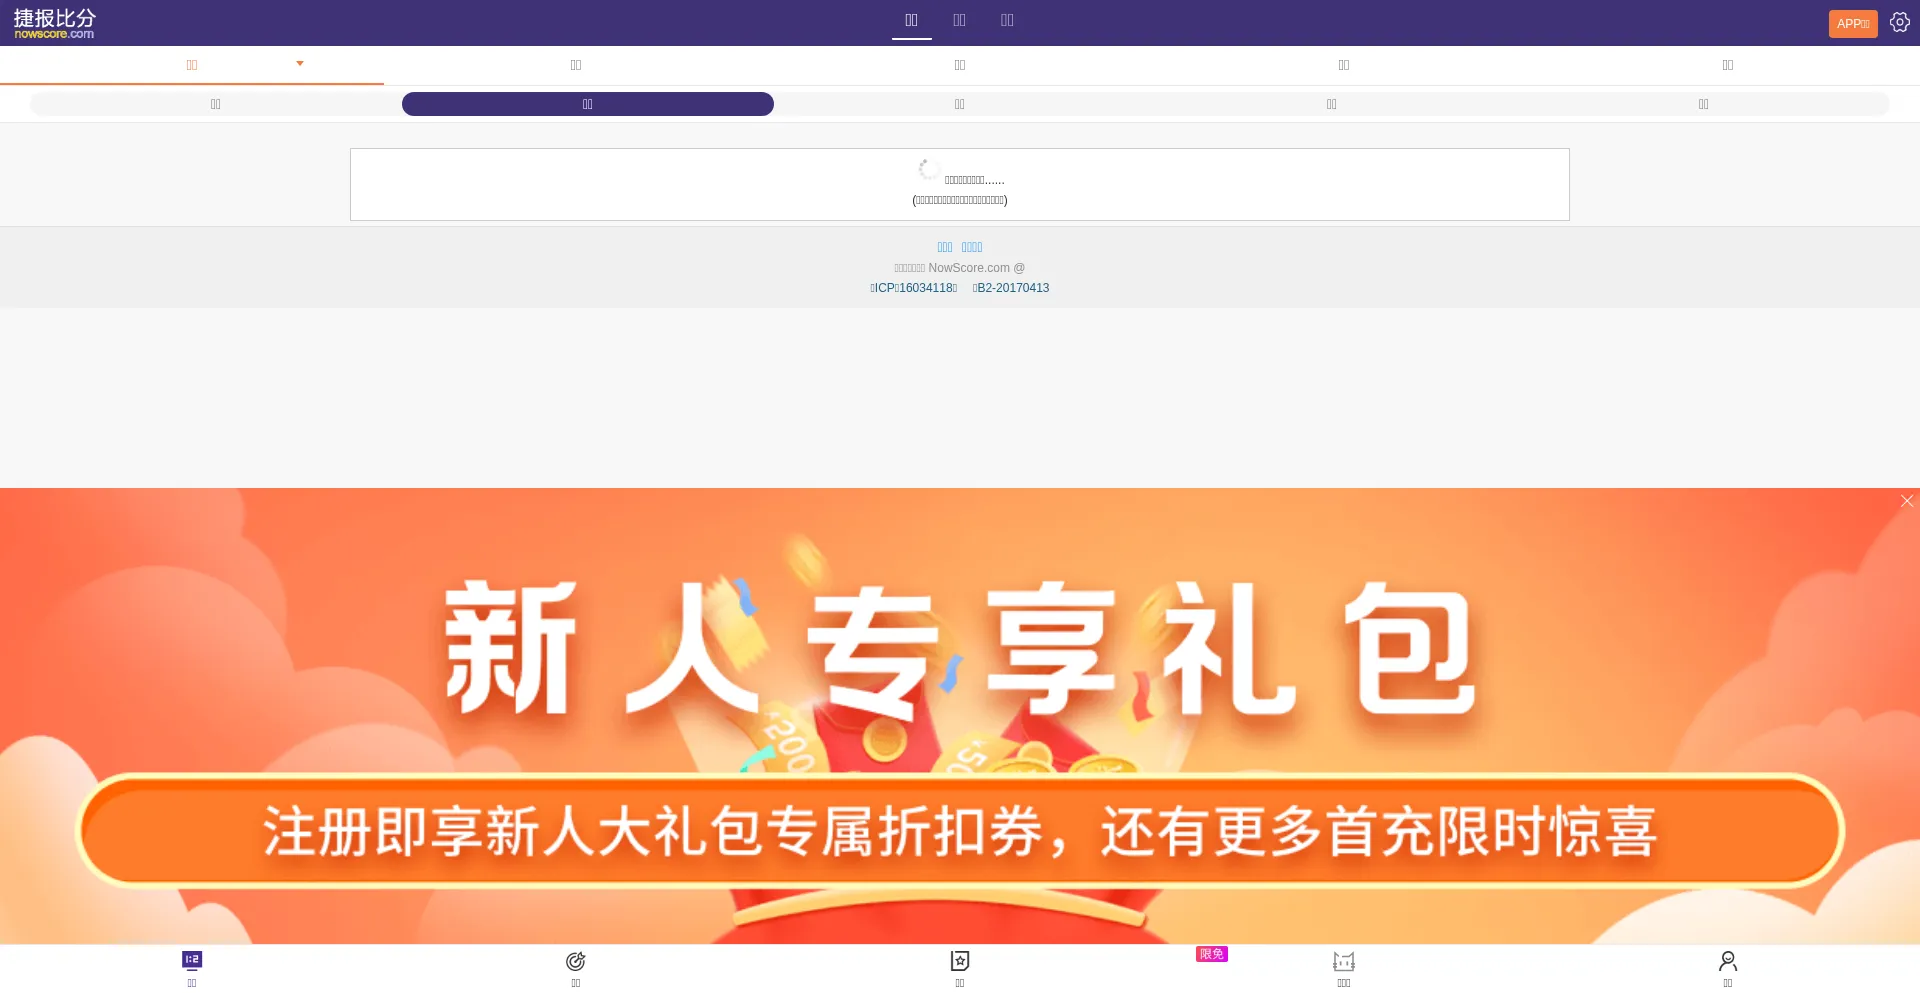This screenshot has width=1920, height=993.
Task: Open the first blue footer link
Action: pos(944,247)
